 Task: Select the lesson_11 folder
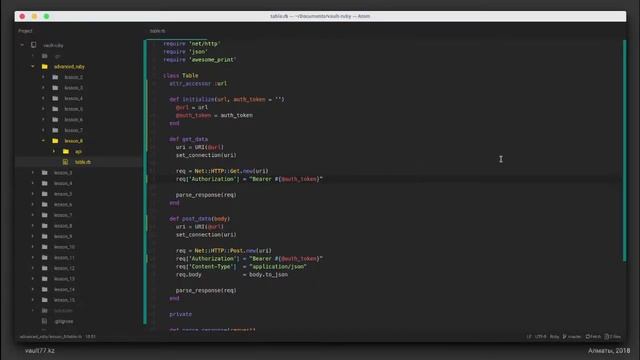pos(64,258)
